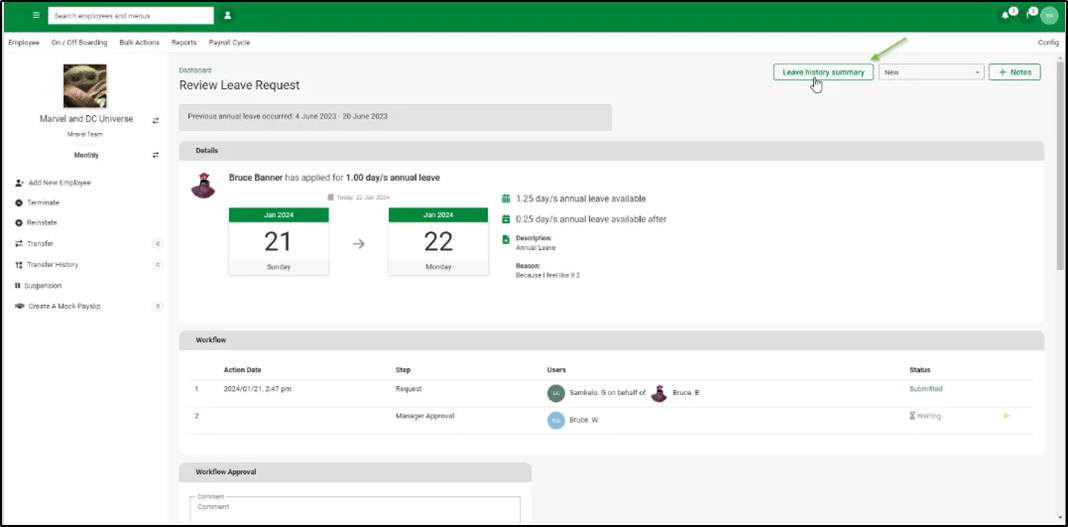The image size is (1068, 527).
Task: Click the swap icon next to Monthly
Action: click(x=155, y=155)
